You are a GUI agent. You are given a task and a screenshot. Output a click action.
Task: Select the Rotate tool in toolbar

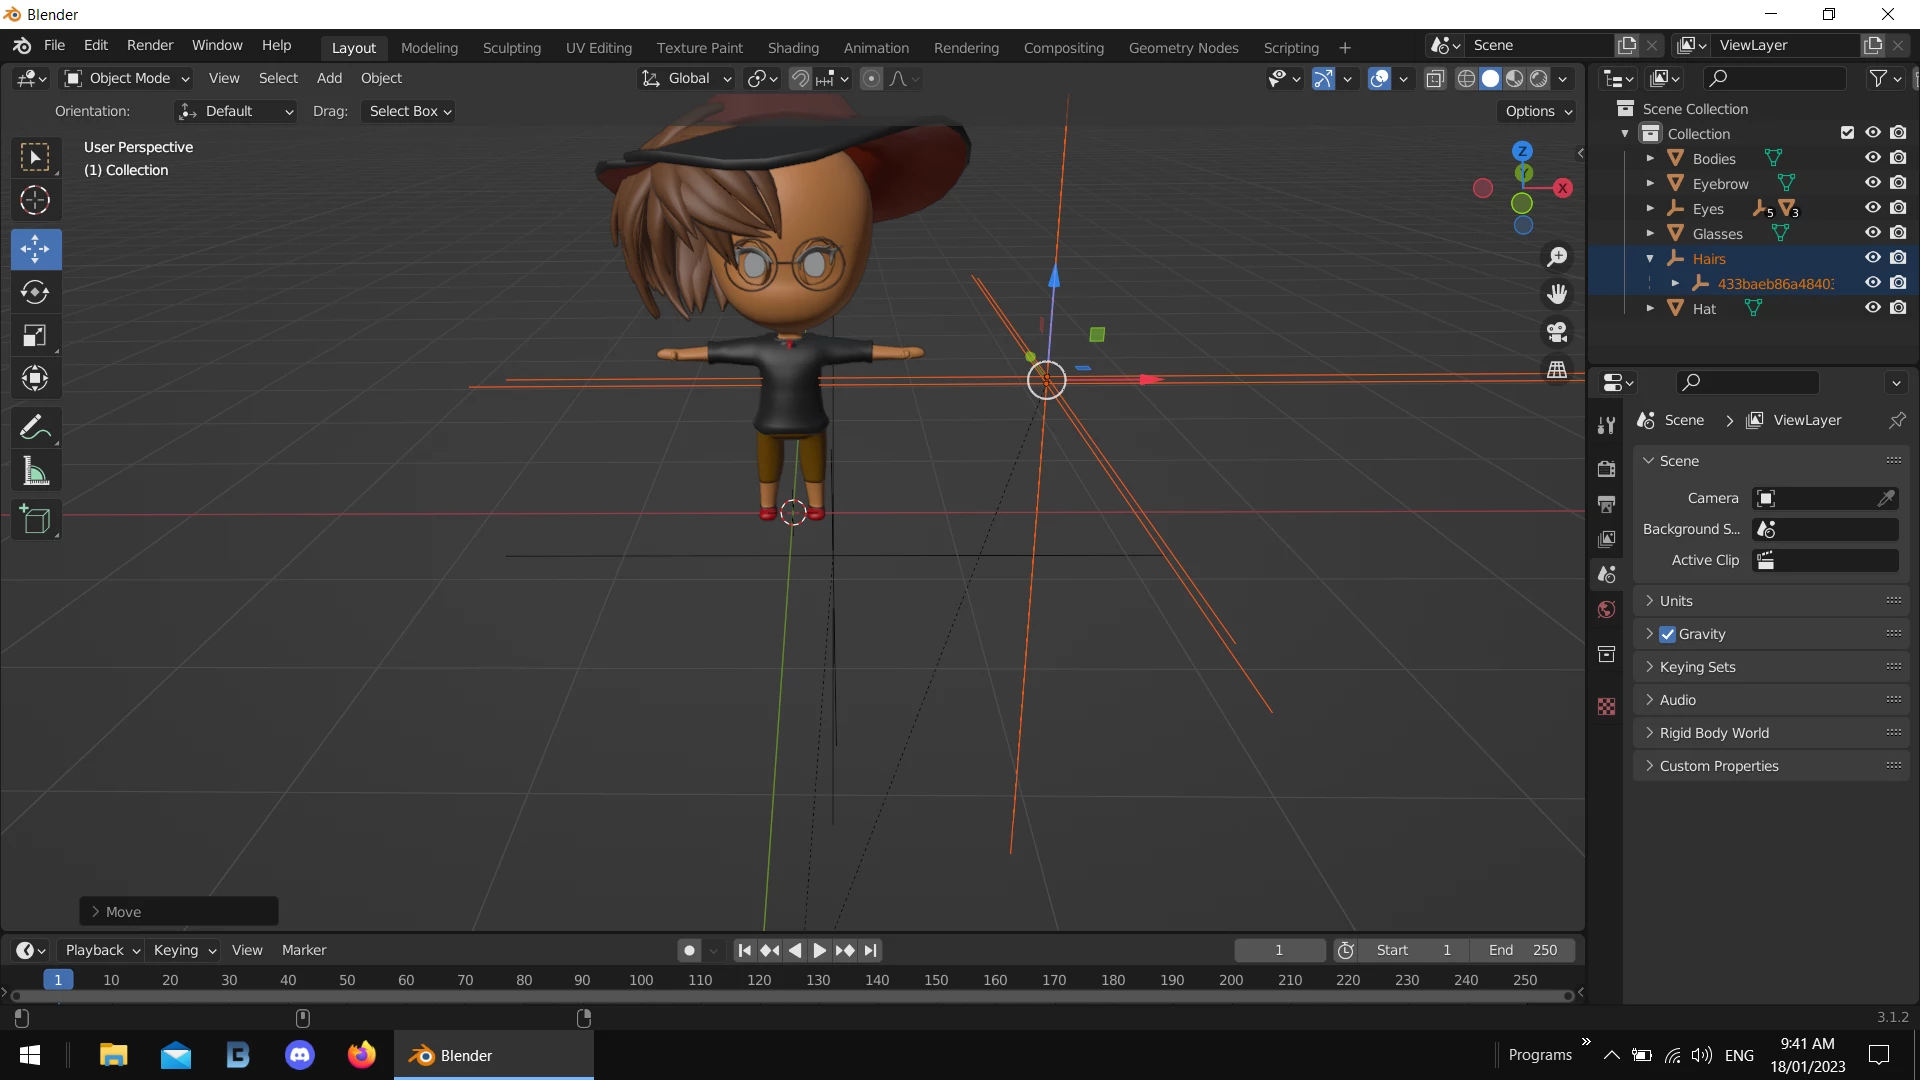[35, 292]
